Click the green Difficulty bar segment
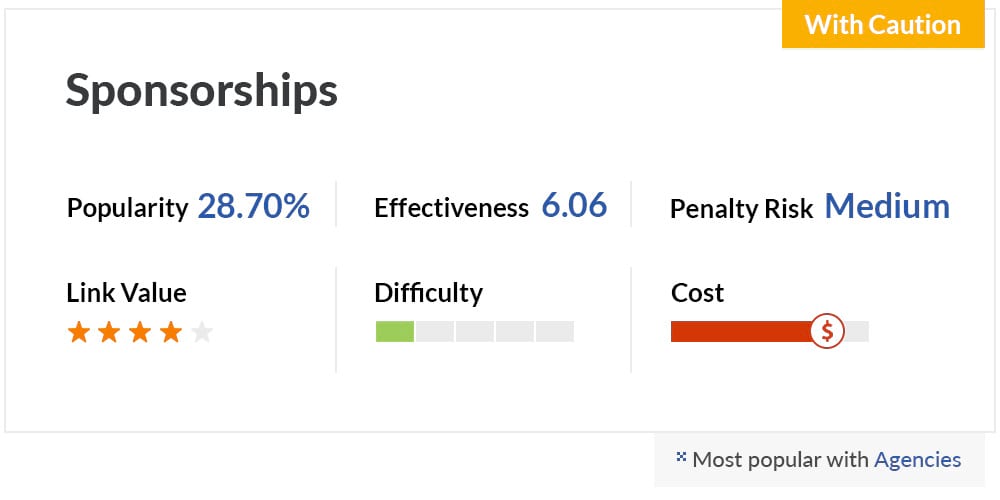 click(x=395, y=332)
